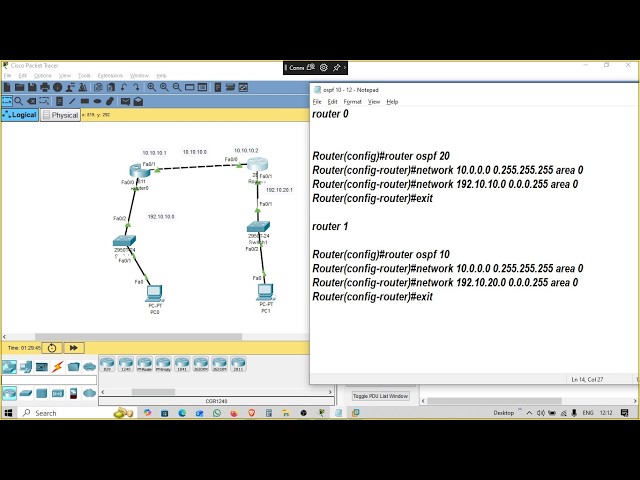Click the connection bar pin icon
Screen dimensions: 640x480
pos(336,67)
